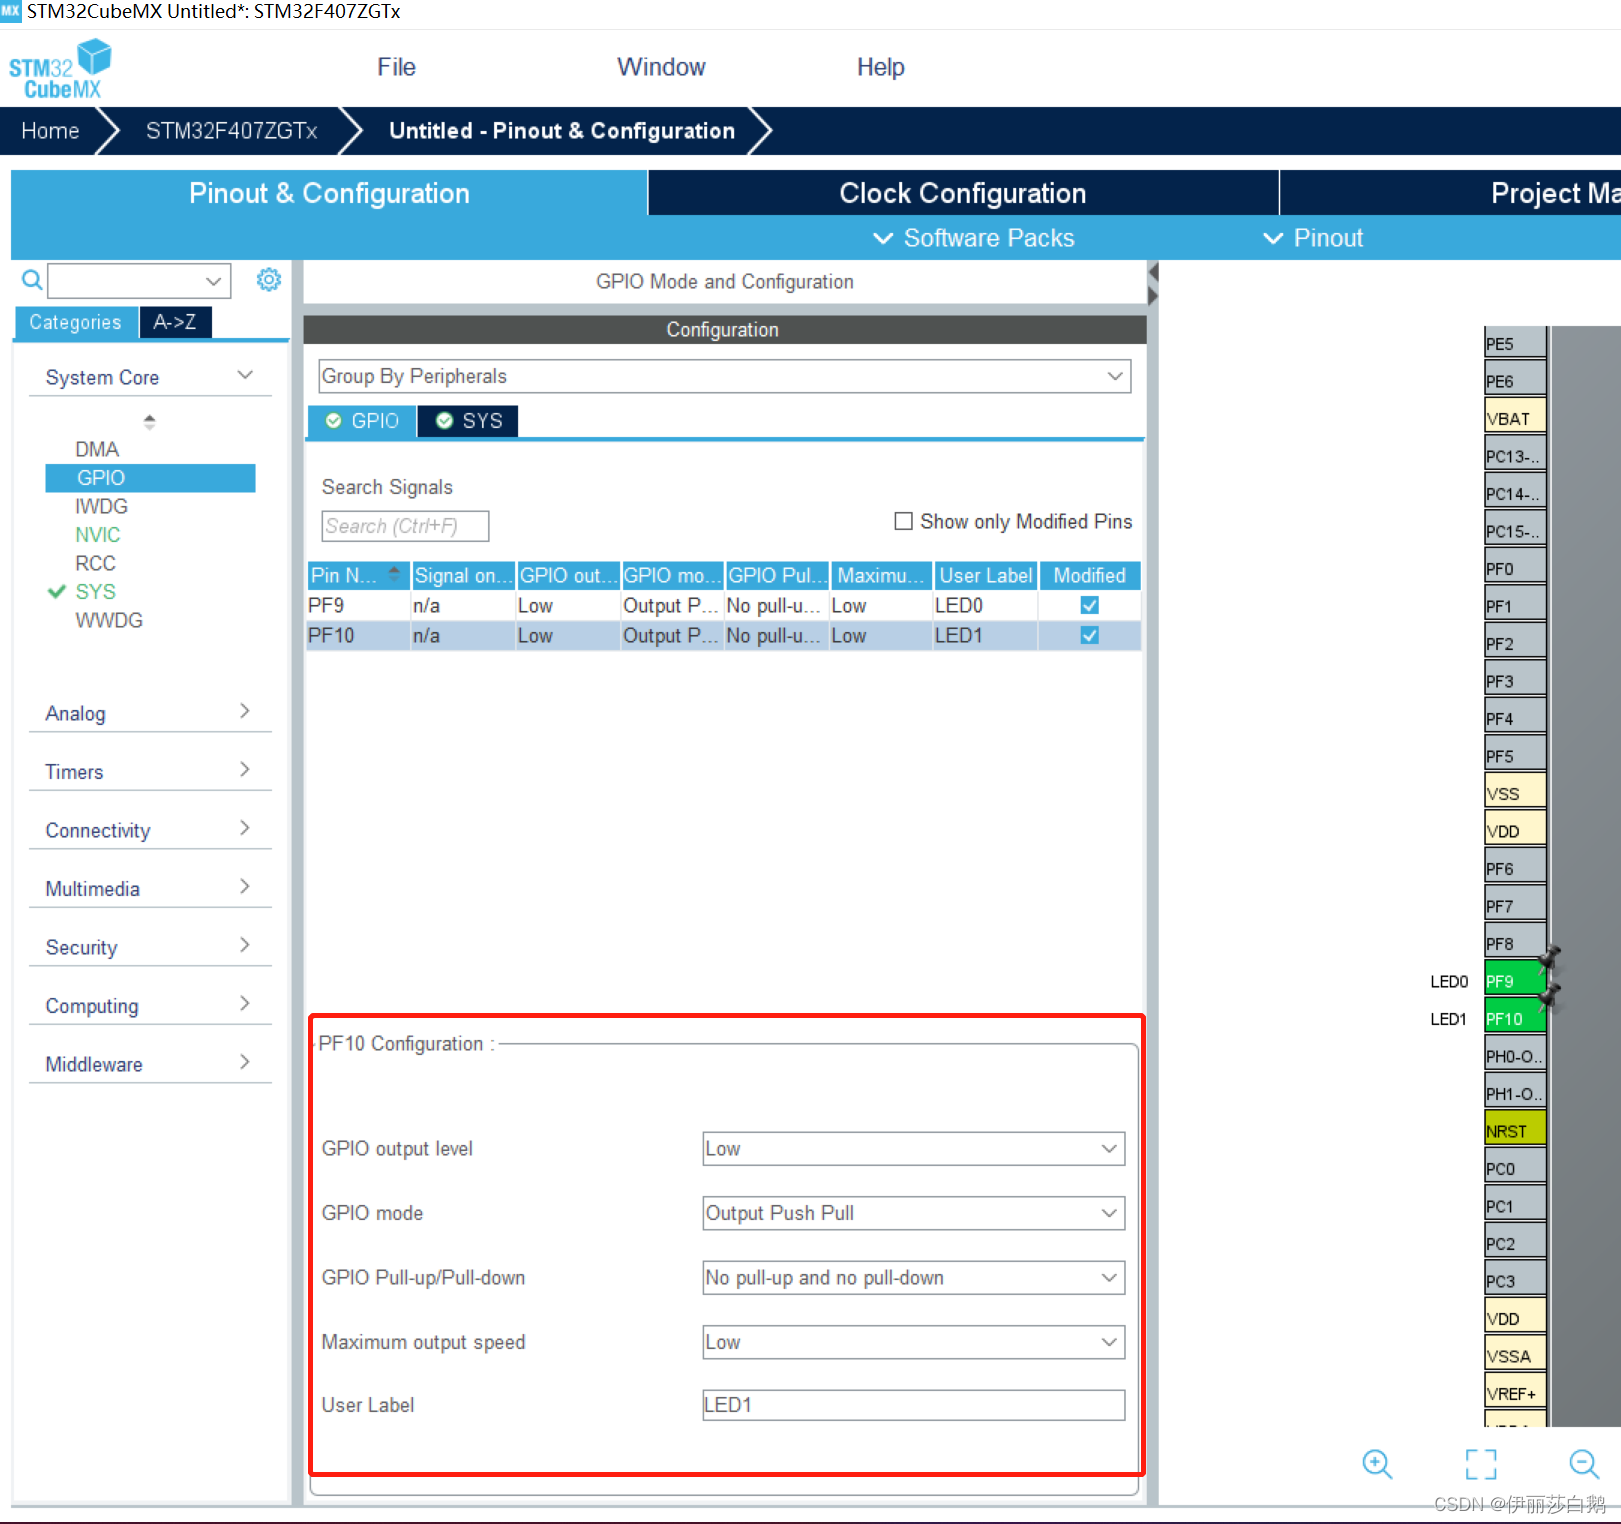Click the zoom in icon for pinout view
This screenshot has width=1621, height=1524.
click(1377, 1464)
